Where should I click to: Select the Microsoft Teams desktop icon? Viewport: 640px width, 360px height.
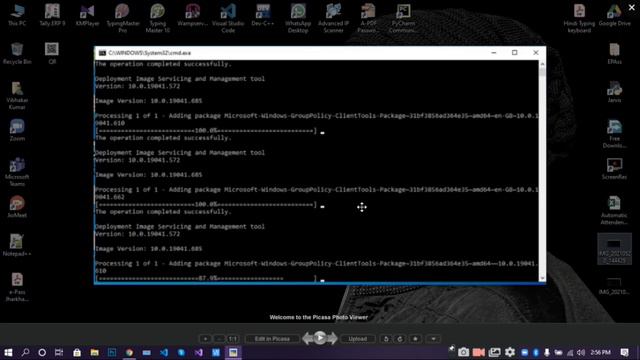tap(17, 172)
